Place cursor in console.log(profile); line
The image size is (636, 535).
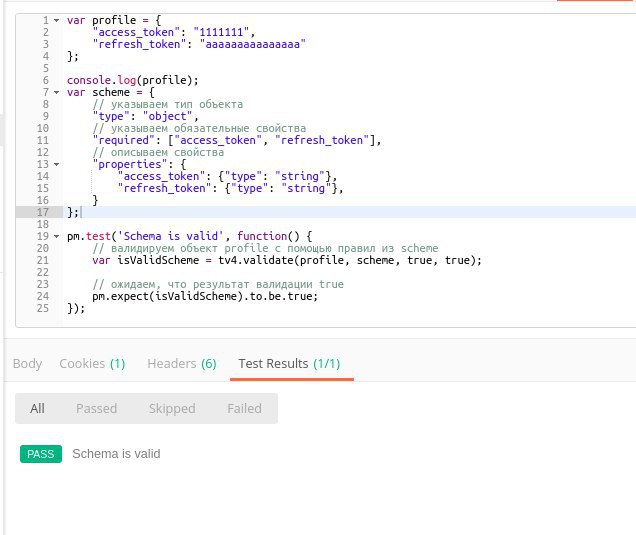tap(133, 80)
